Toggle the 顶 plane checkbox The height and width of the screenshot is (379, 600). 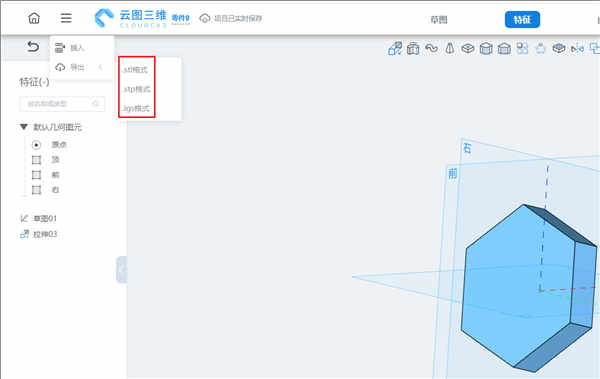36,160
